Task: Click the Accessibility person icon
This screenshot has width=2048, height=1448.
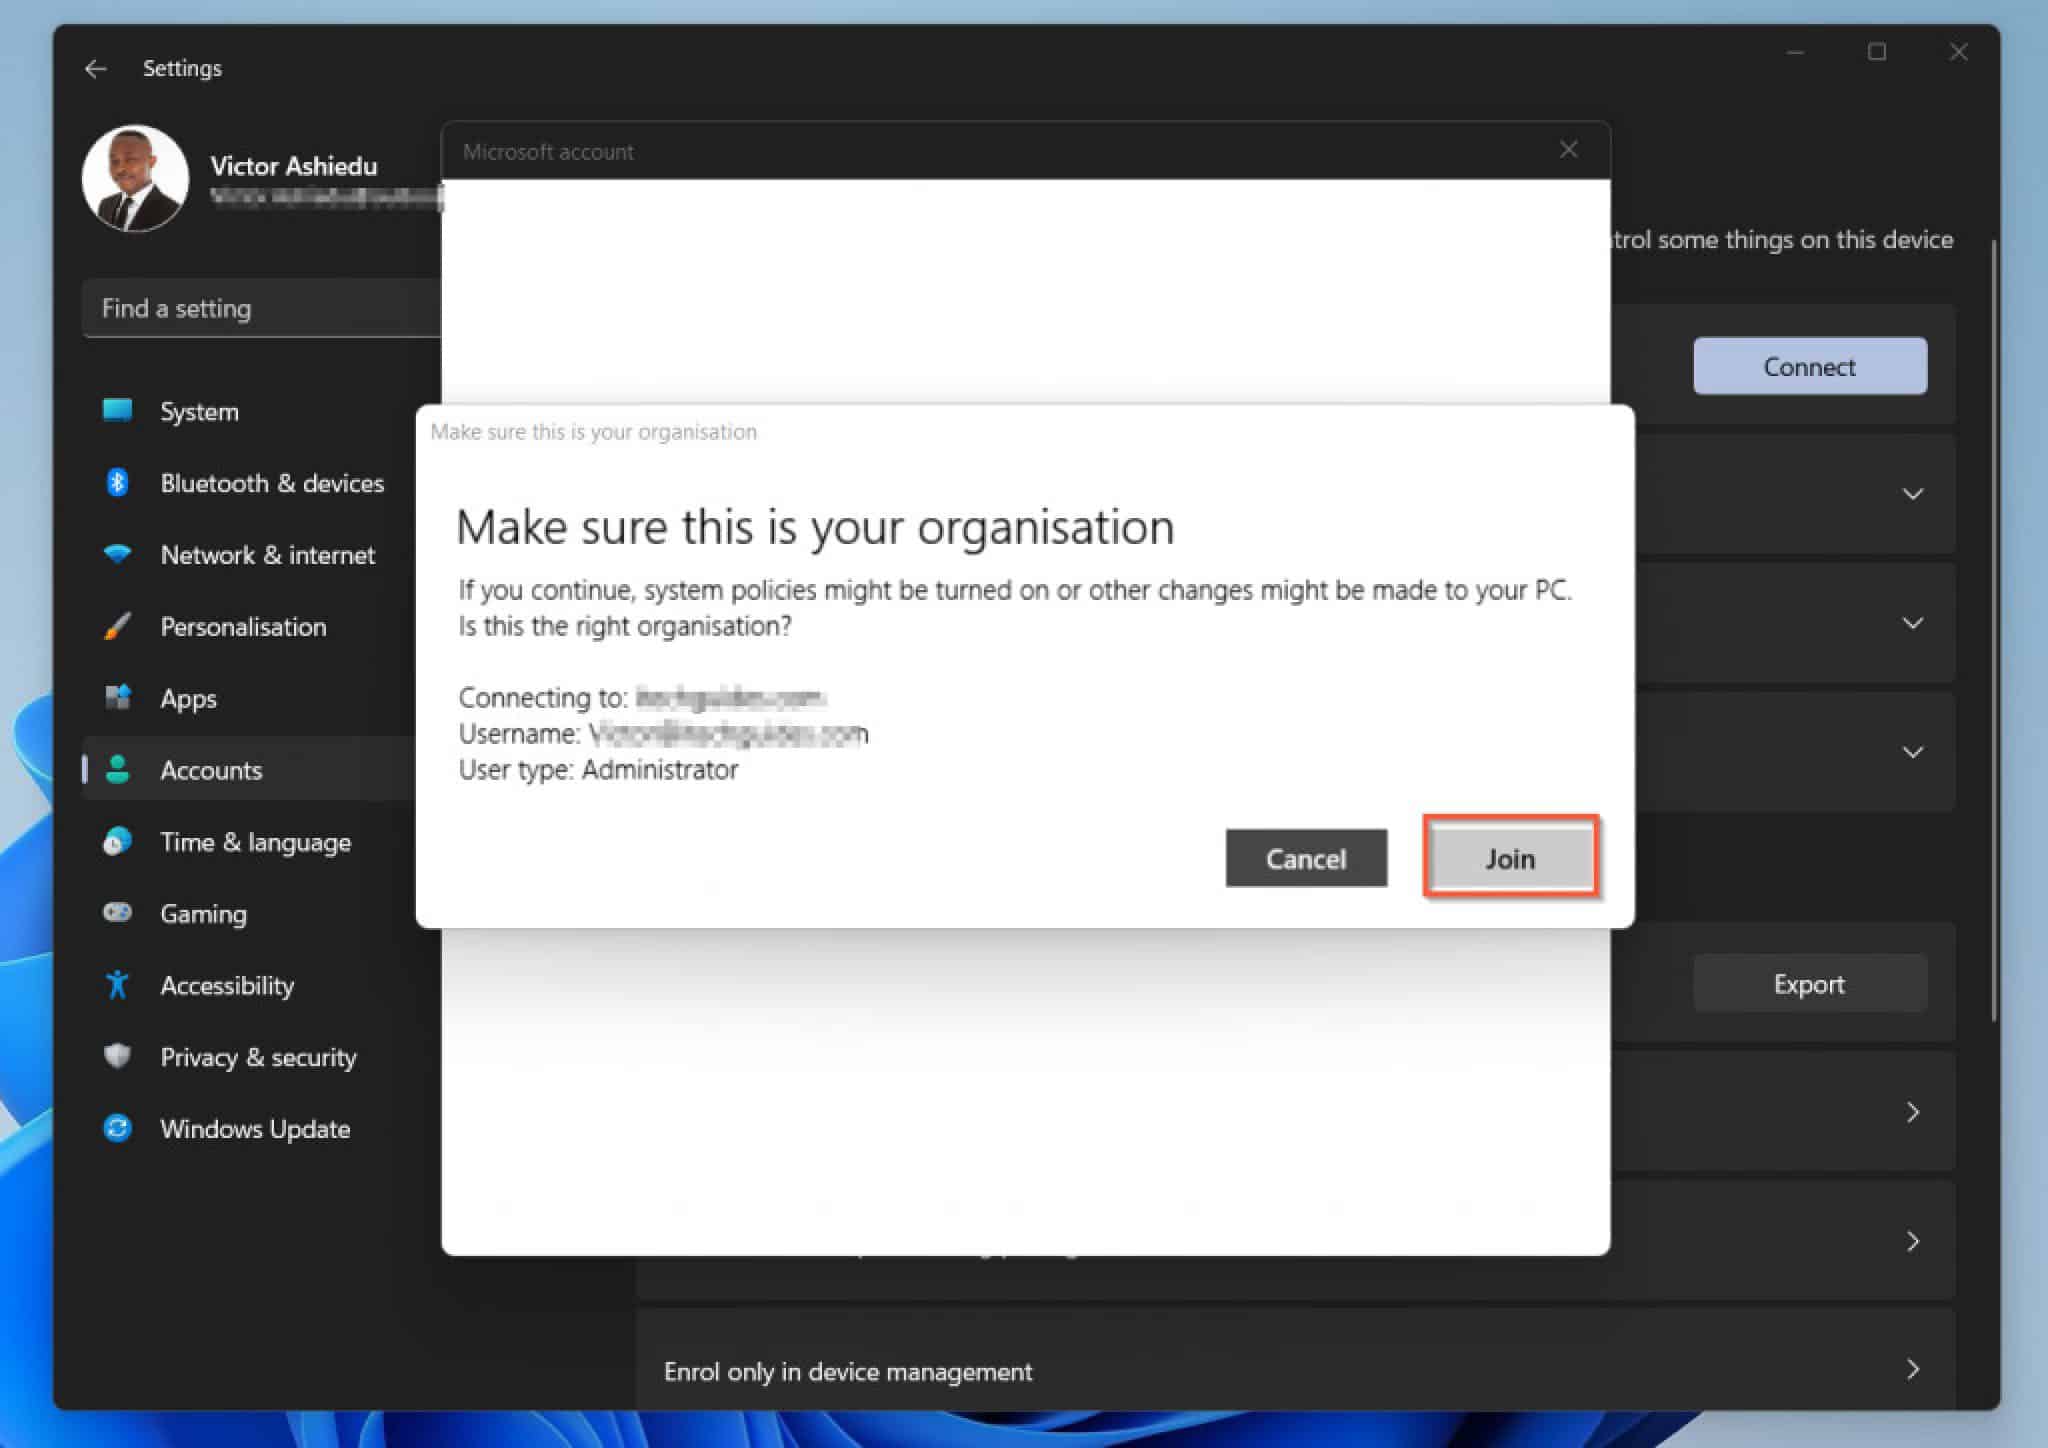Action: [x=117, y=985]
